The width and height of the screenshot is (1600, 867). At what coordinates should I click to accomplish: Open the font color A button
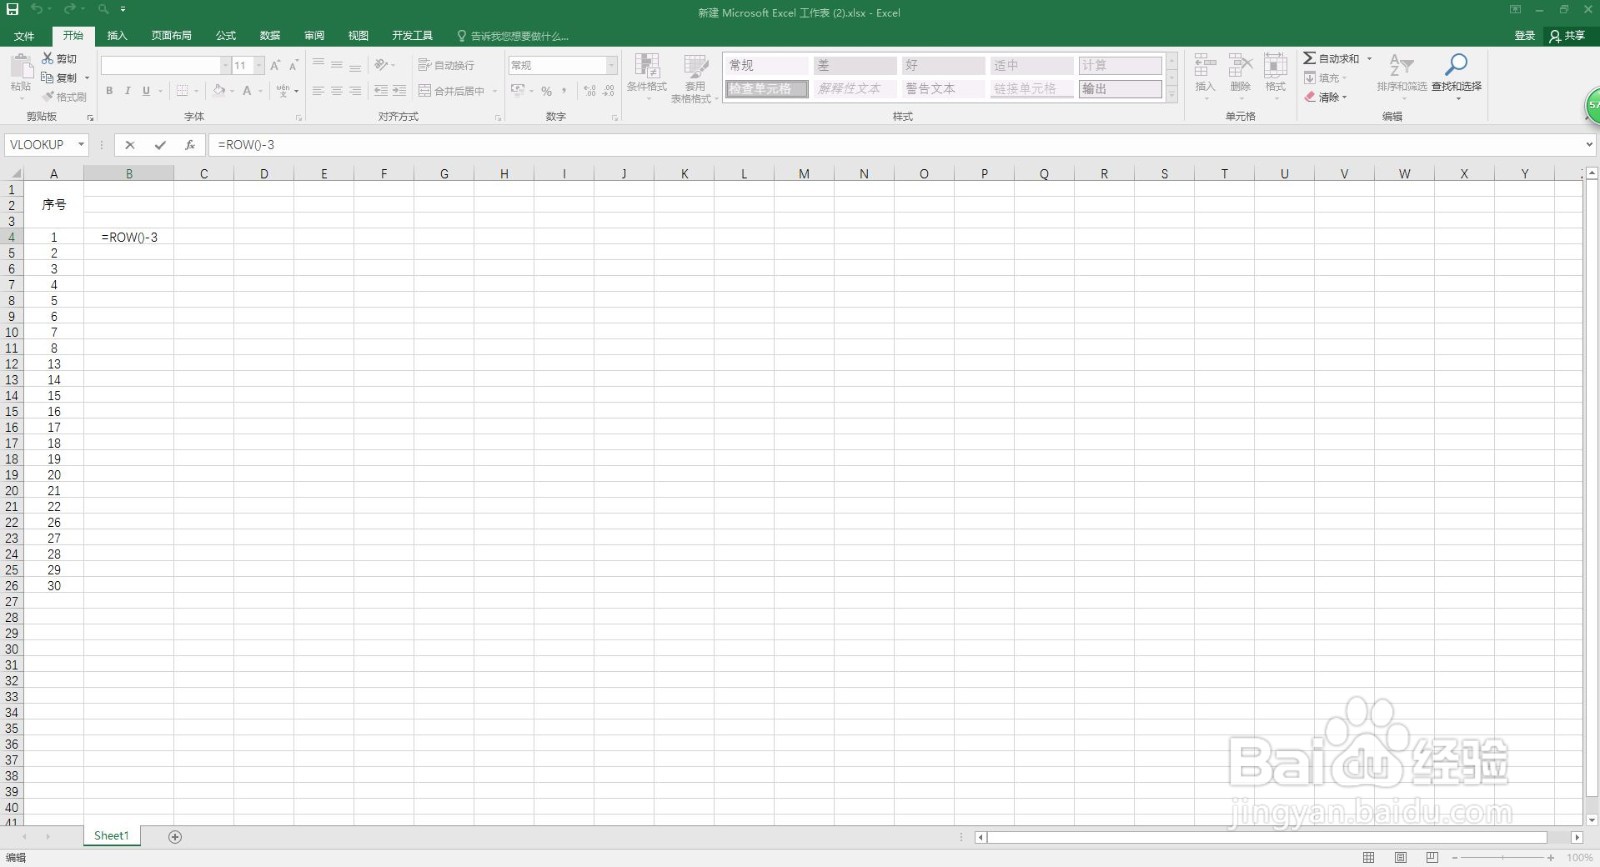point(247,91)
